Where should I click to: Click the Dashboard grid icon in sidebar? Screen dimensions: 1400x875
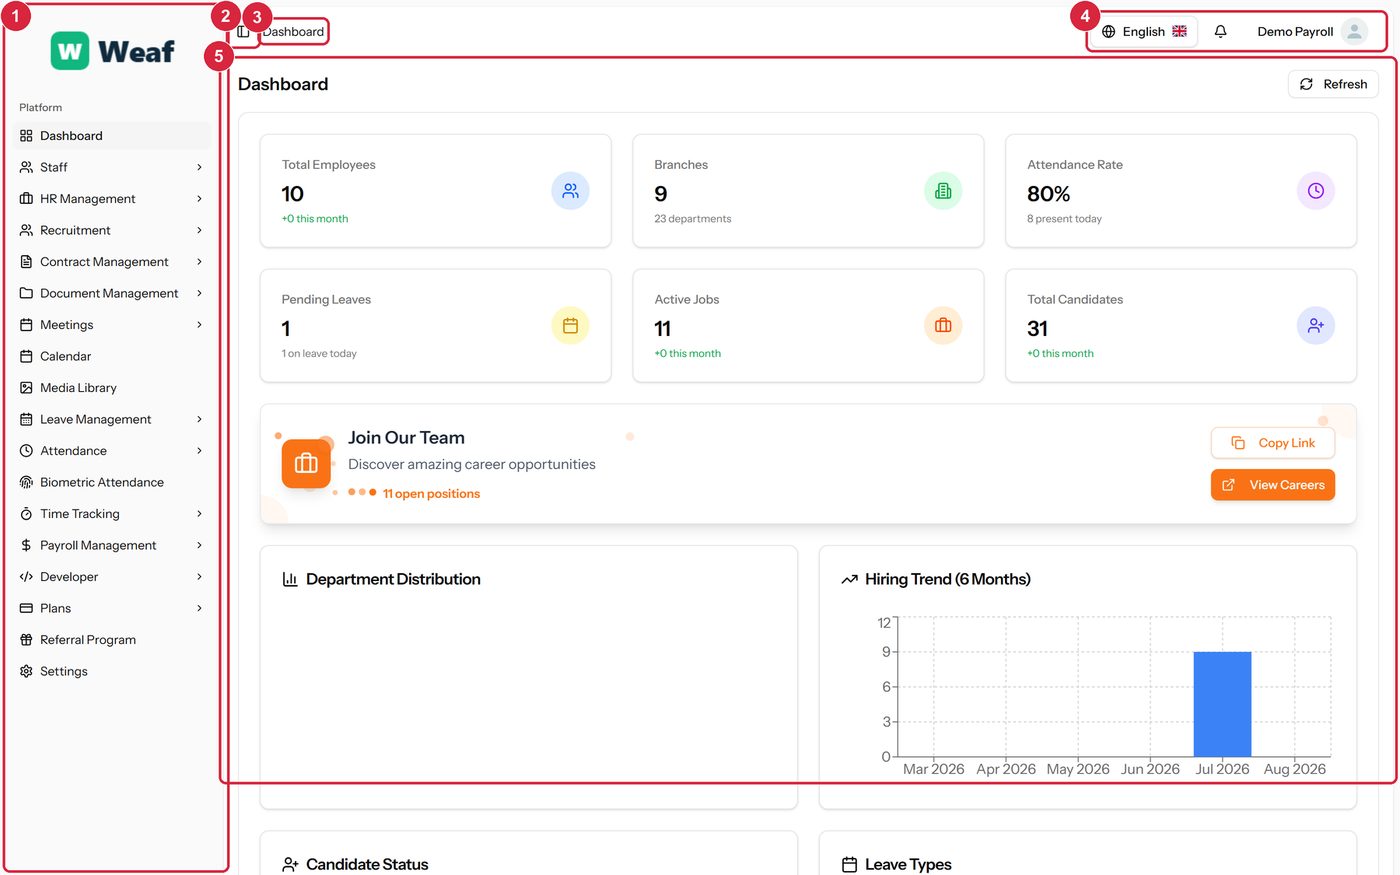[x=26, y=136]
